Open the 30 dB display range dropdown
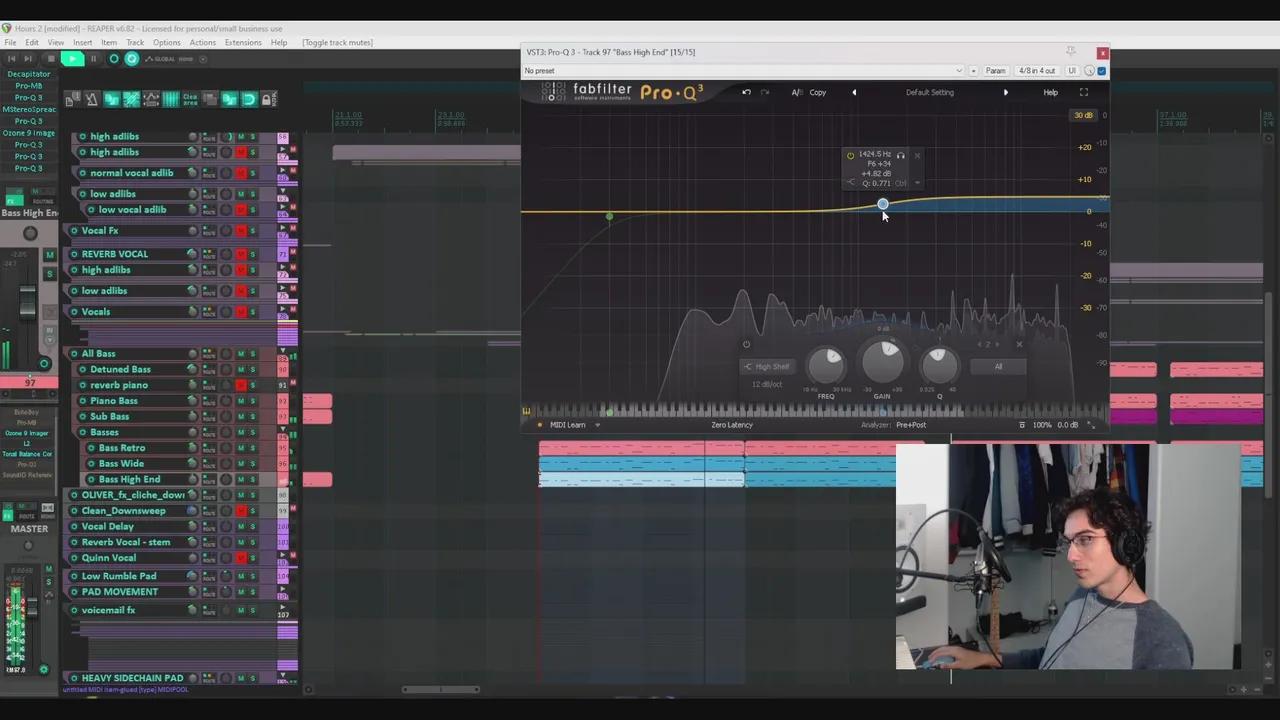 [x=1083, y=116]
